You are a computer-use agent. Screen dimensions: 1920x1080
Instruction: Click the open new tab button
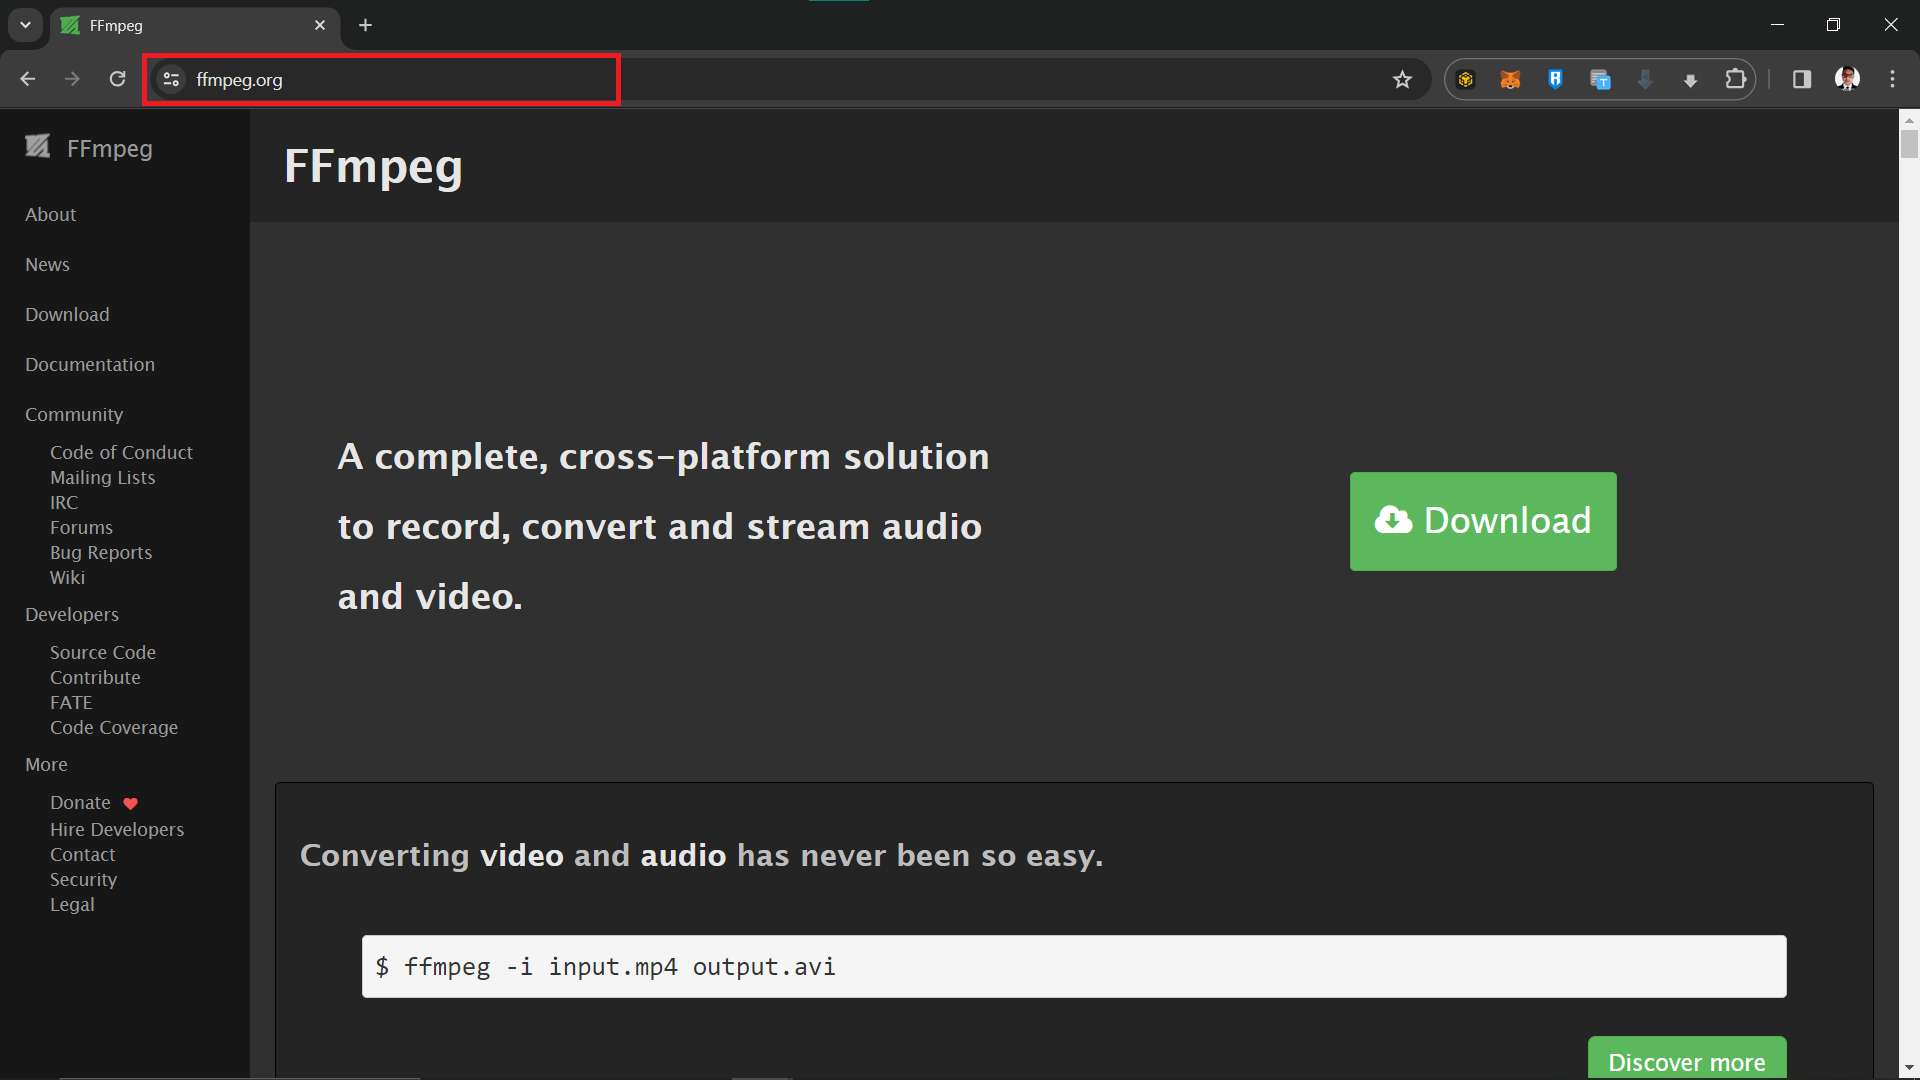367,26
